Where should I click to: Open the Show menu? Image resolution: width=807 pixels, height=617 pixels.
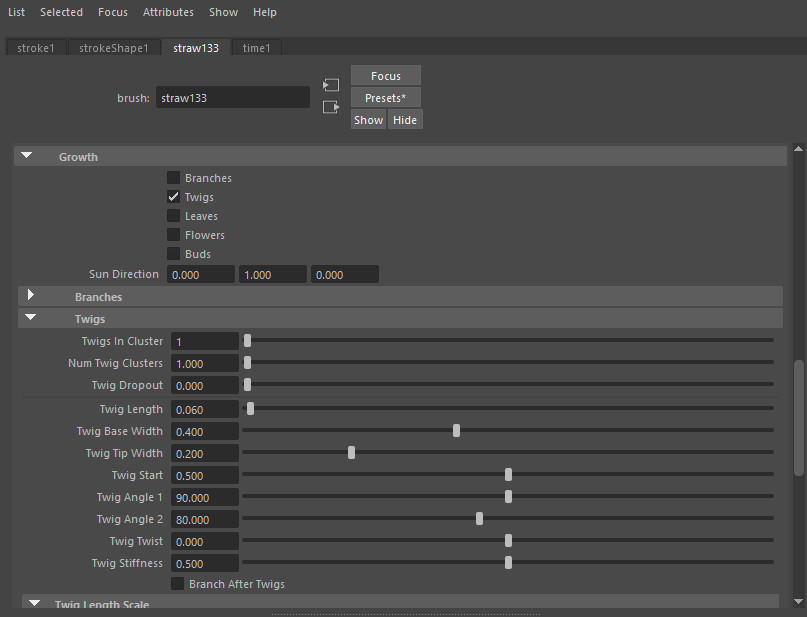click(223, 12)
